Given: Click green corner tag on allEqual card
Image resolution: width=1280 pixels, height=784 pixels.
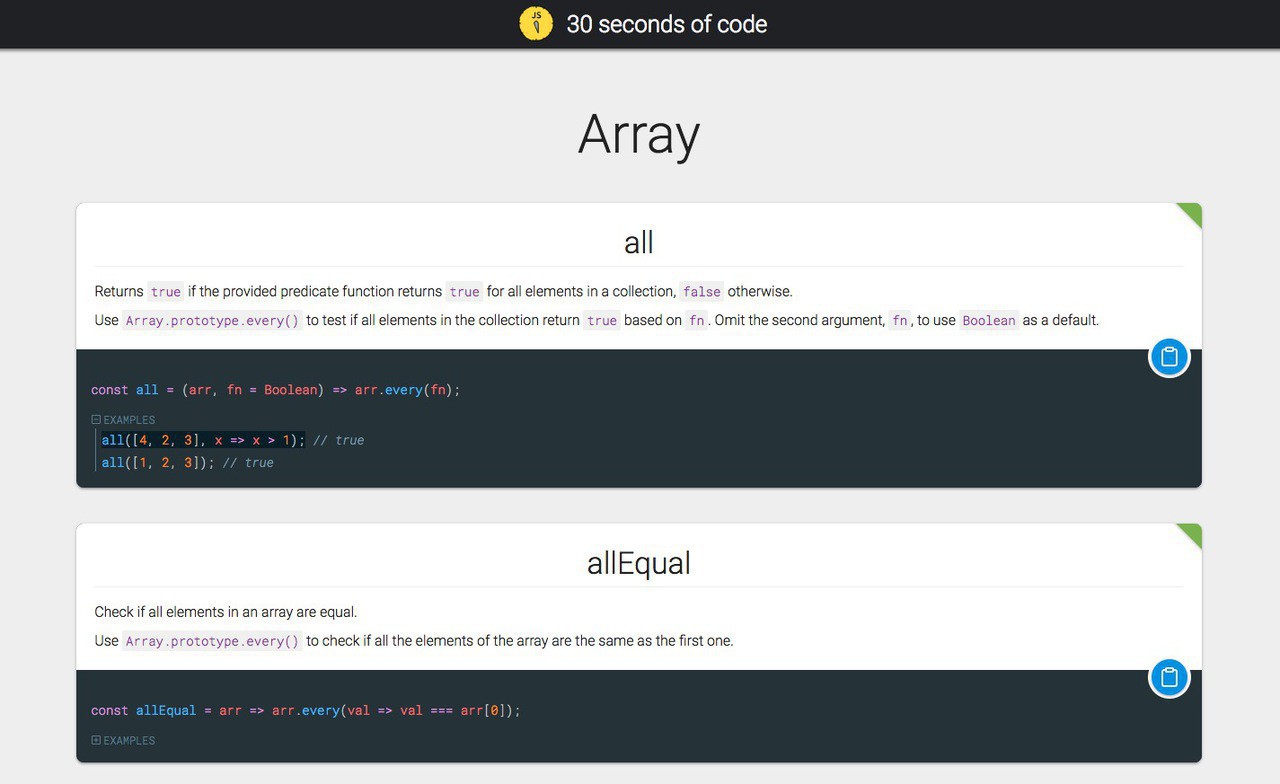Looking at the screenshot, I should click(x=1191, y=534).
